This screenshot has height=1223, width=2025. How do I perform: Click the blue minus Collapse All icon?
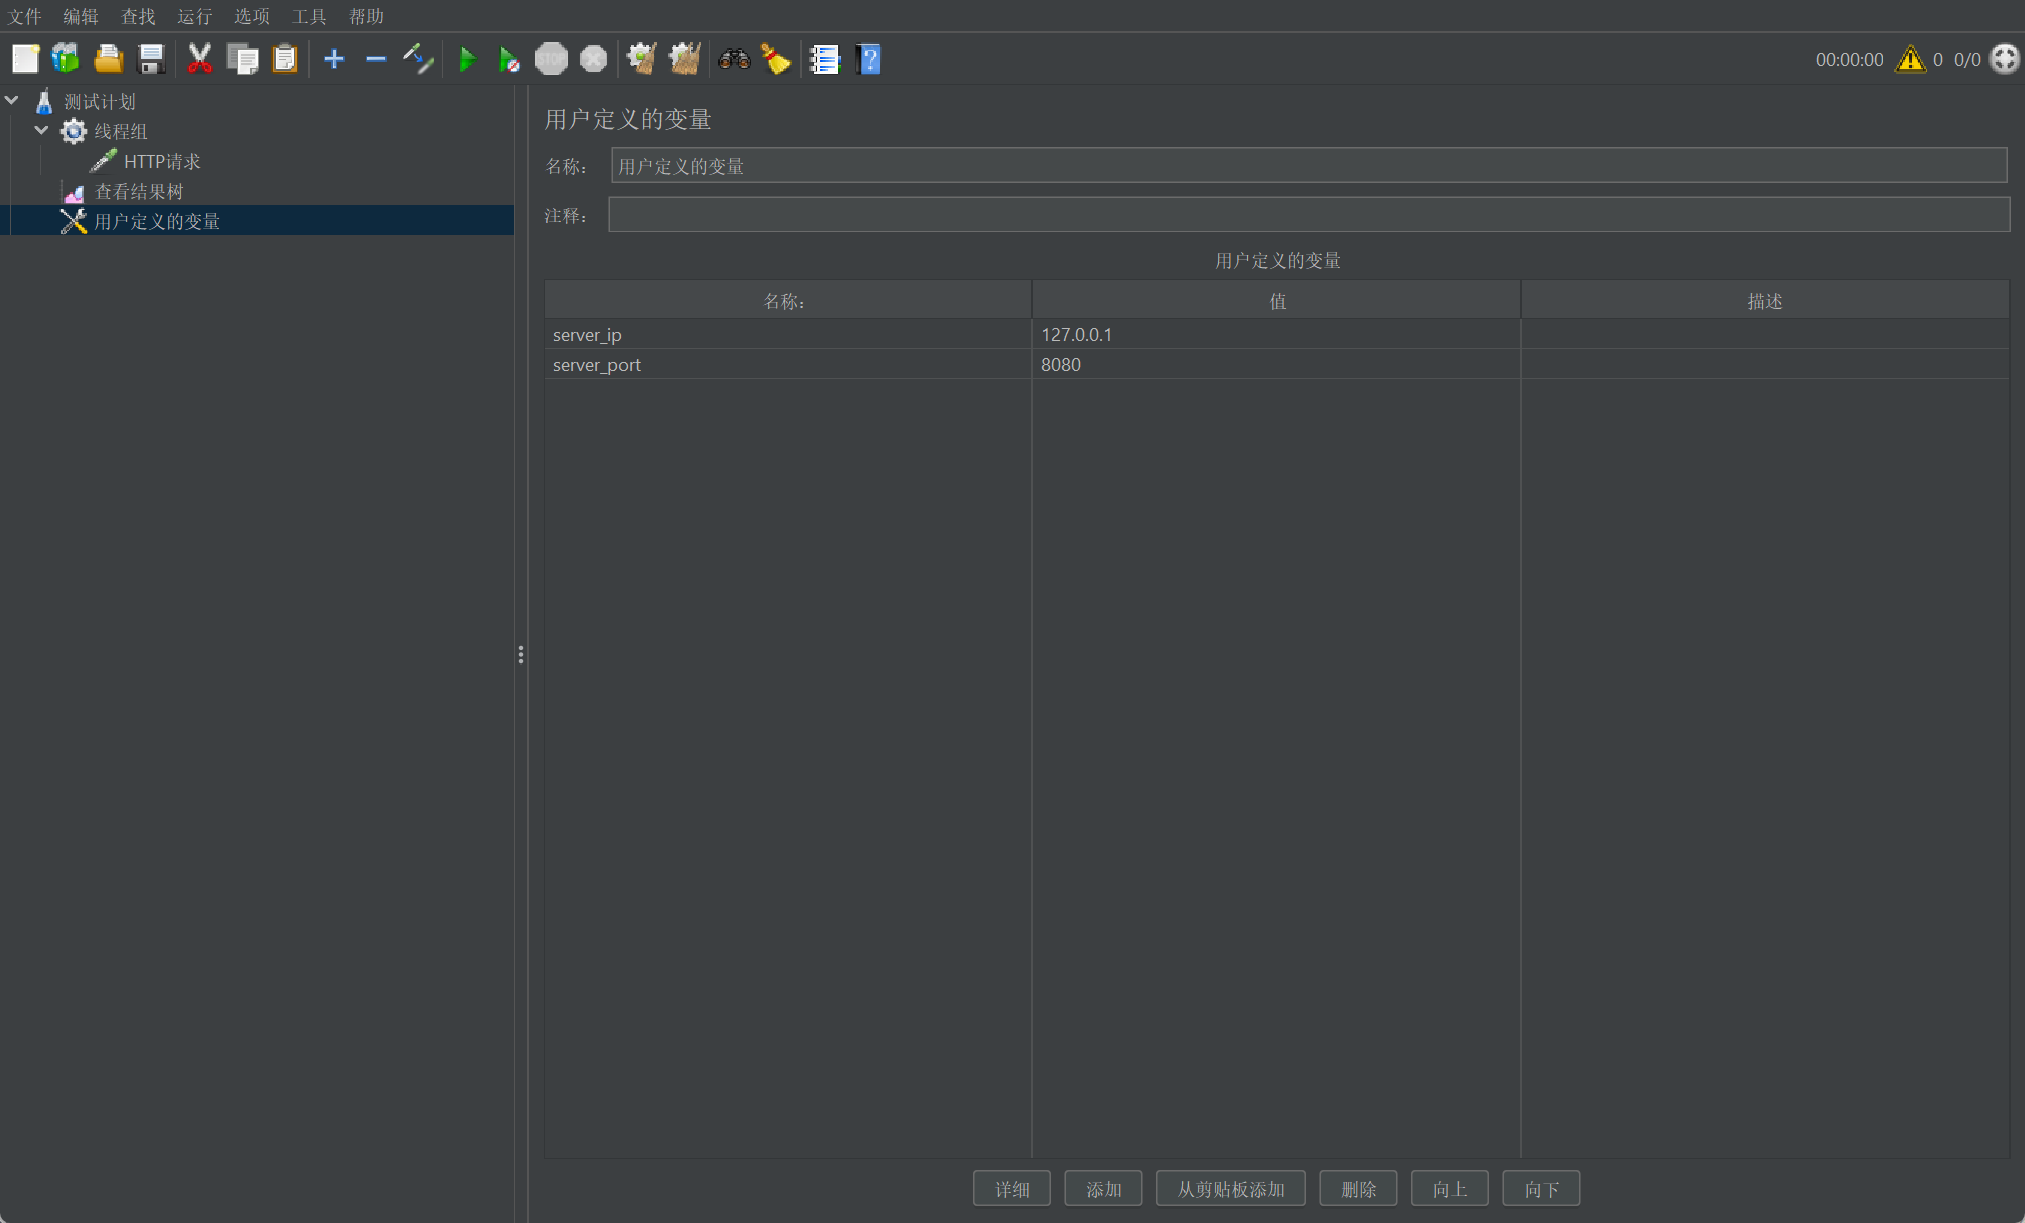376,59
